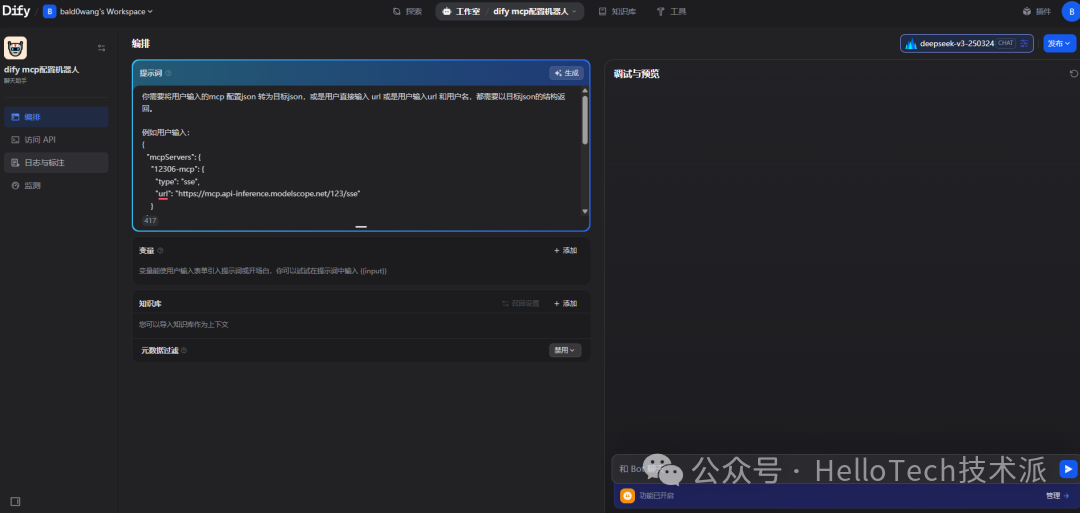Click the prompt editor scrollbar thumb
The width and height of the screenshot is (1080, 513).
point(585,119)
